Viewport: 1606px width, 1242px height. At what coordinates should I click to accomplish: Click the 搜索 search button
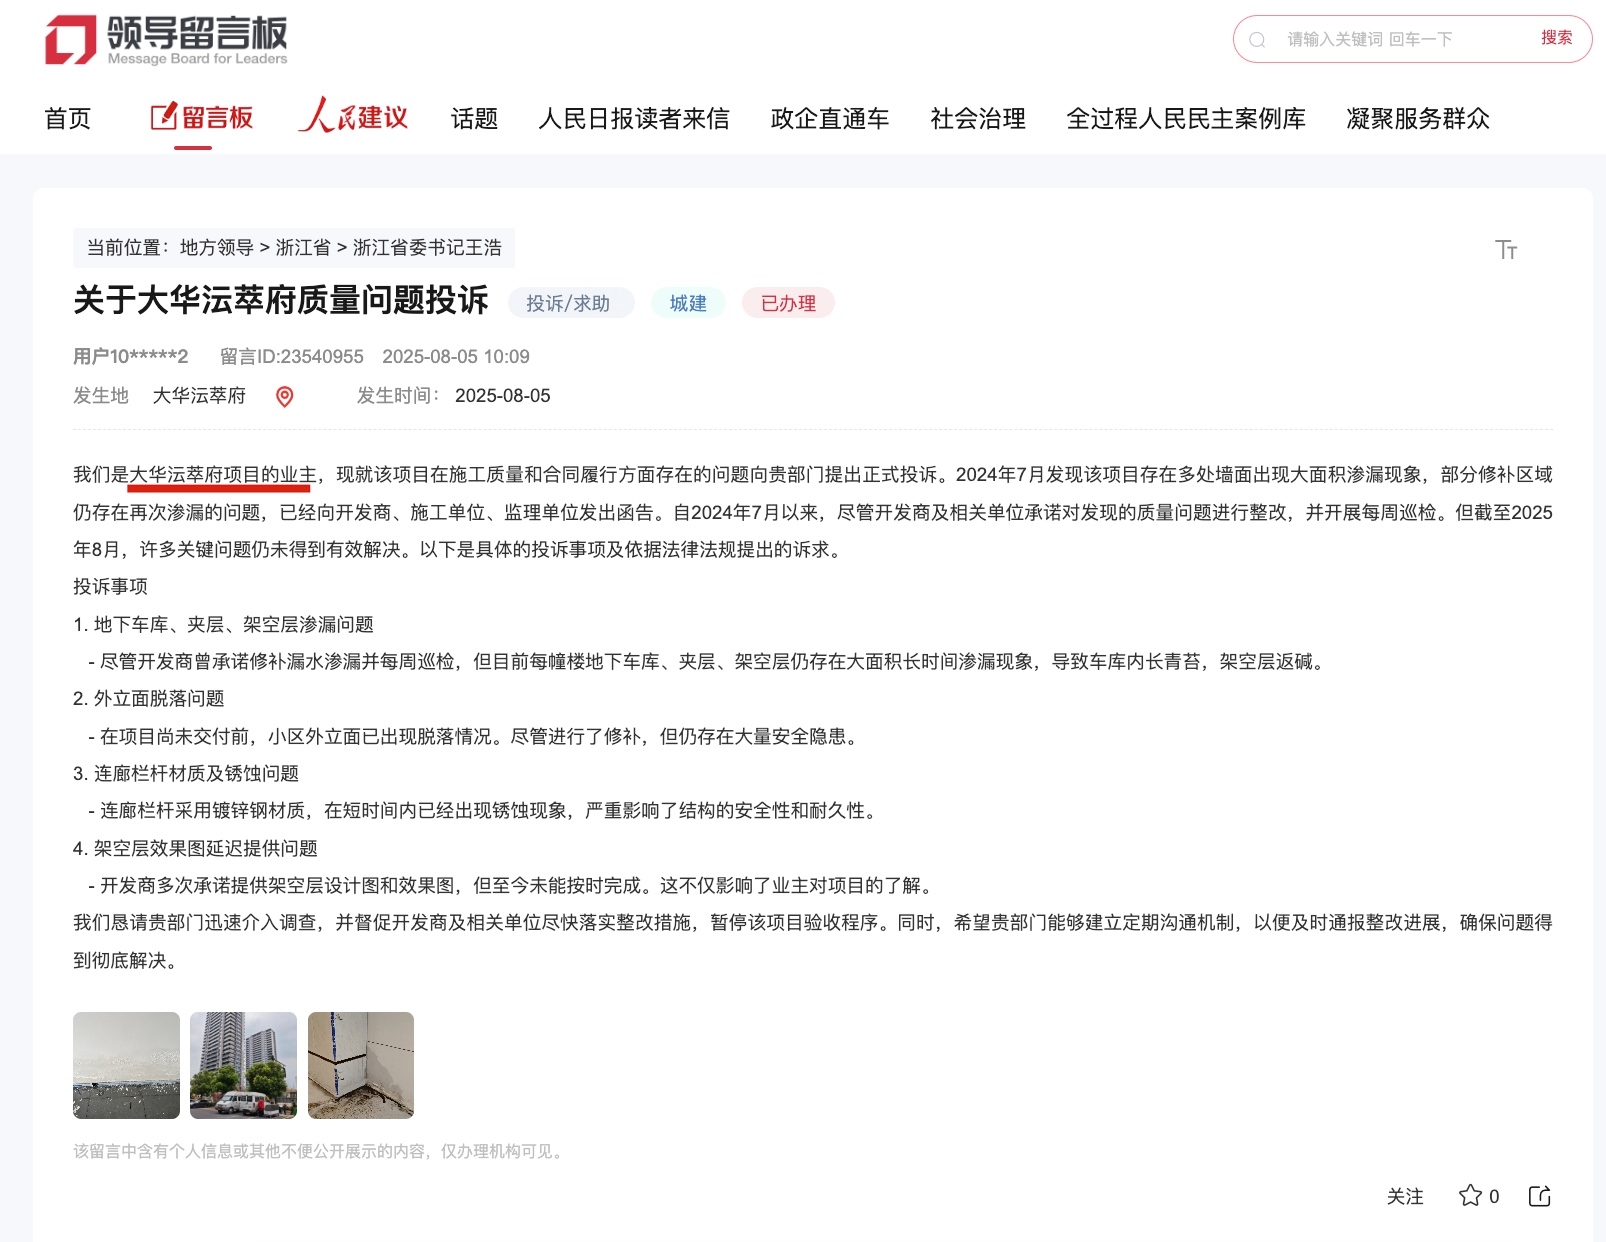coord(1557,38)
